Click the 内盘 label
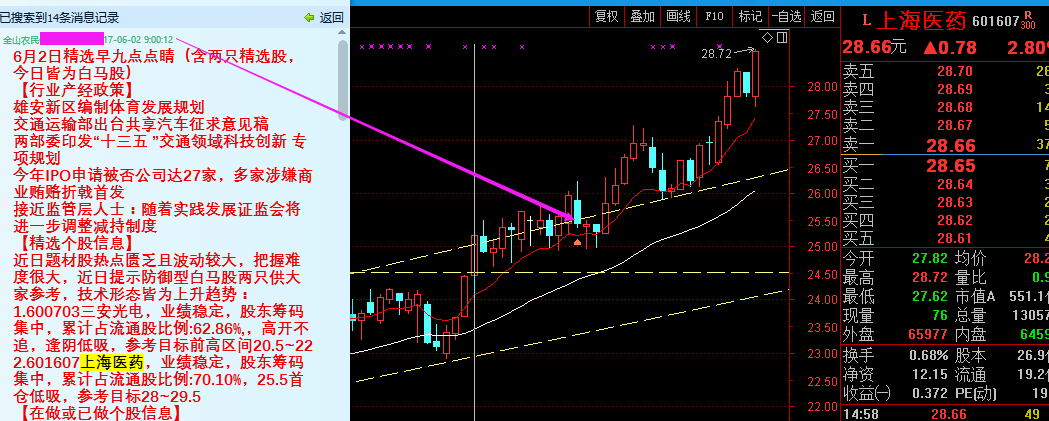Screen dimensions: 1049x421 [971, 334]
